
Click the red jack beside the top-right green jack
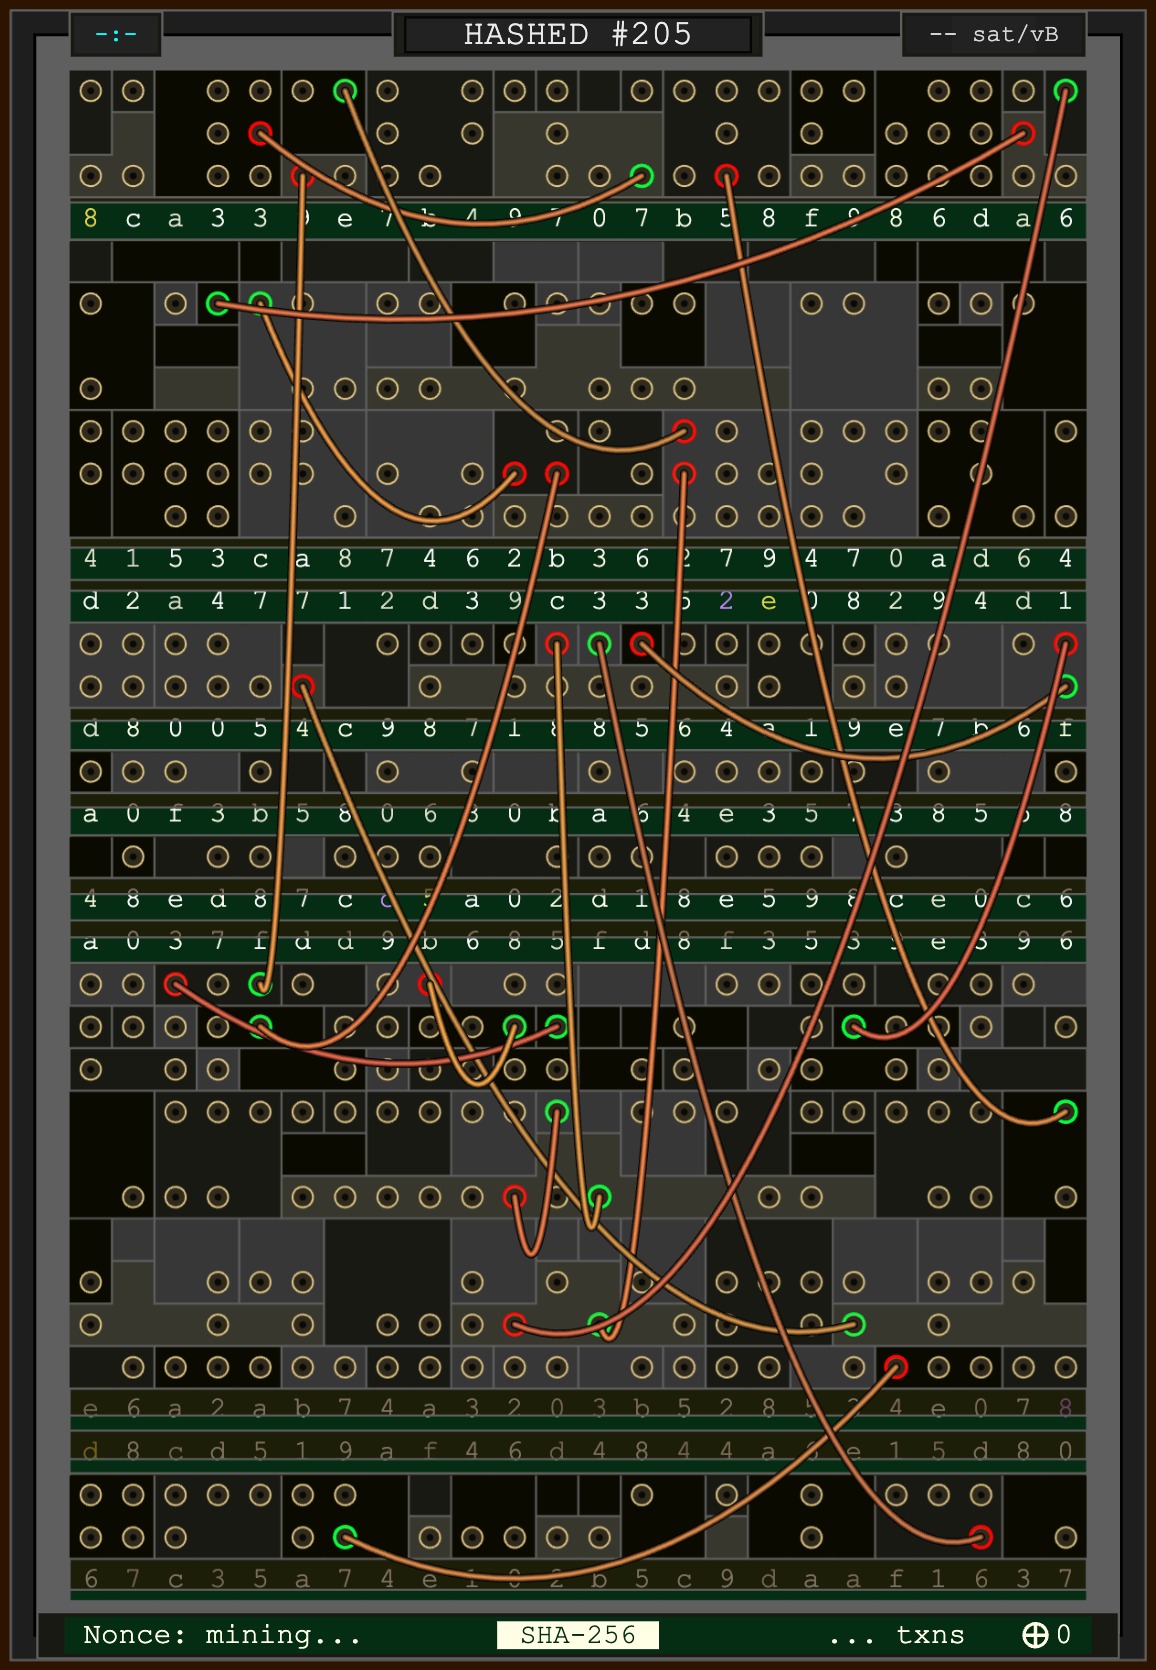[1022, 133]
